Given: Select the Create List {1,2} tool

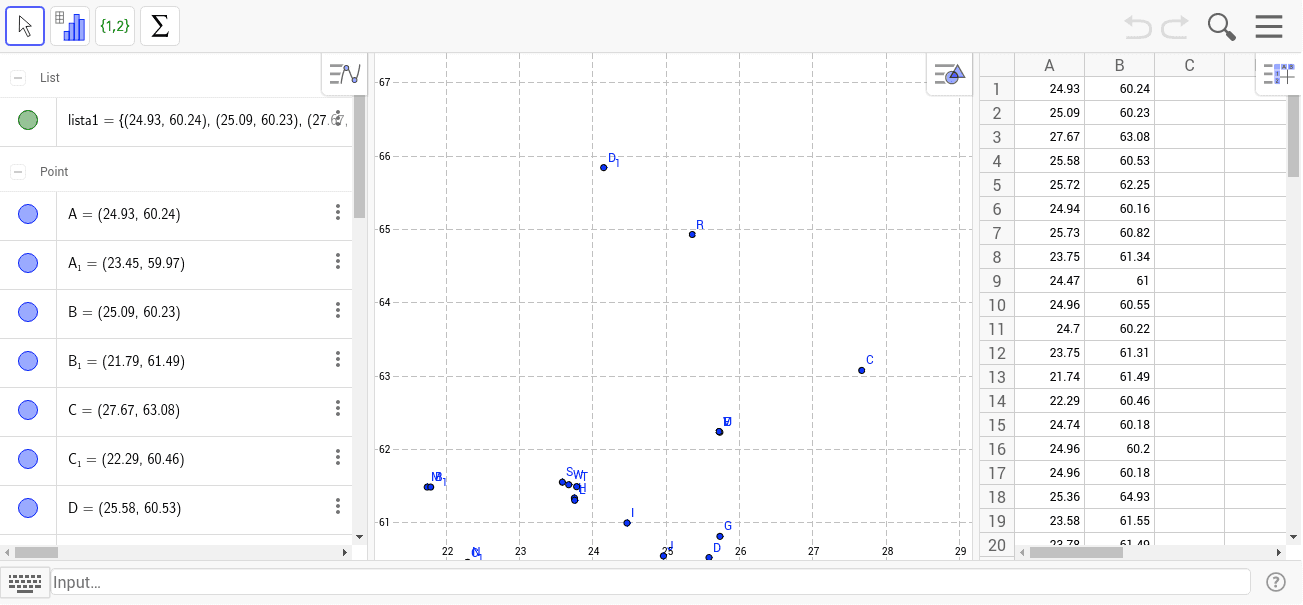Looking at the screenshot, I should coord(115,26).
